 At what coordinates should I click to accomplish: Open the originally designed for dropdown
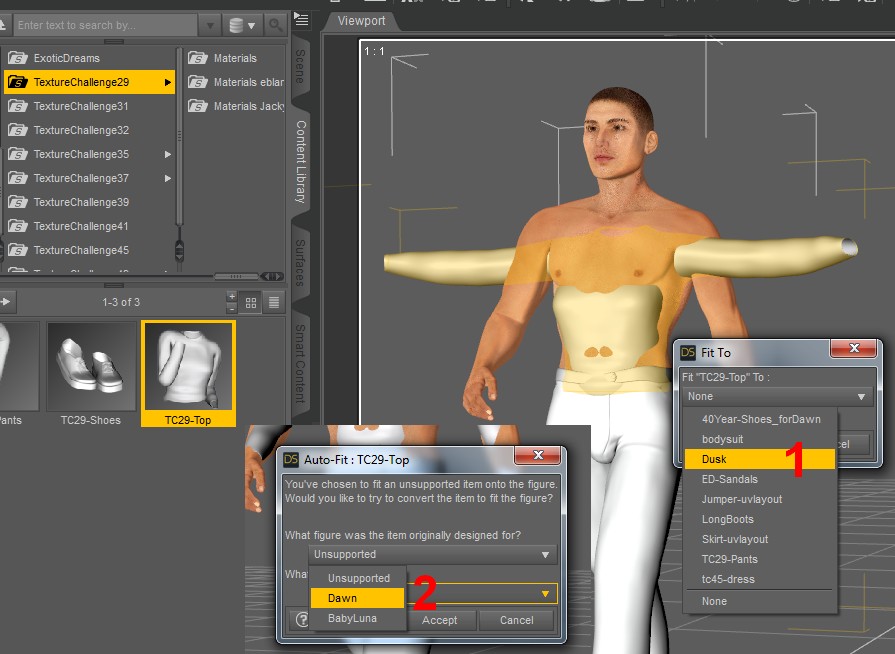(x=433, y=555)
